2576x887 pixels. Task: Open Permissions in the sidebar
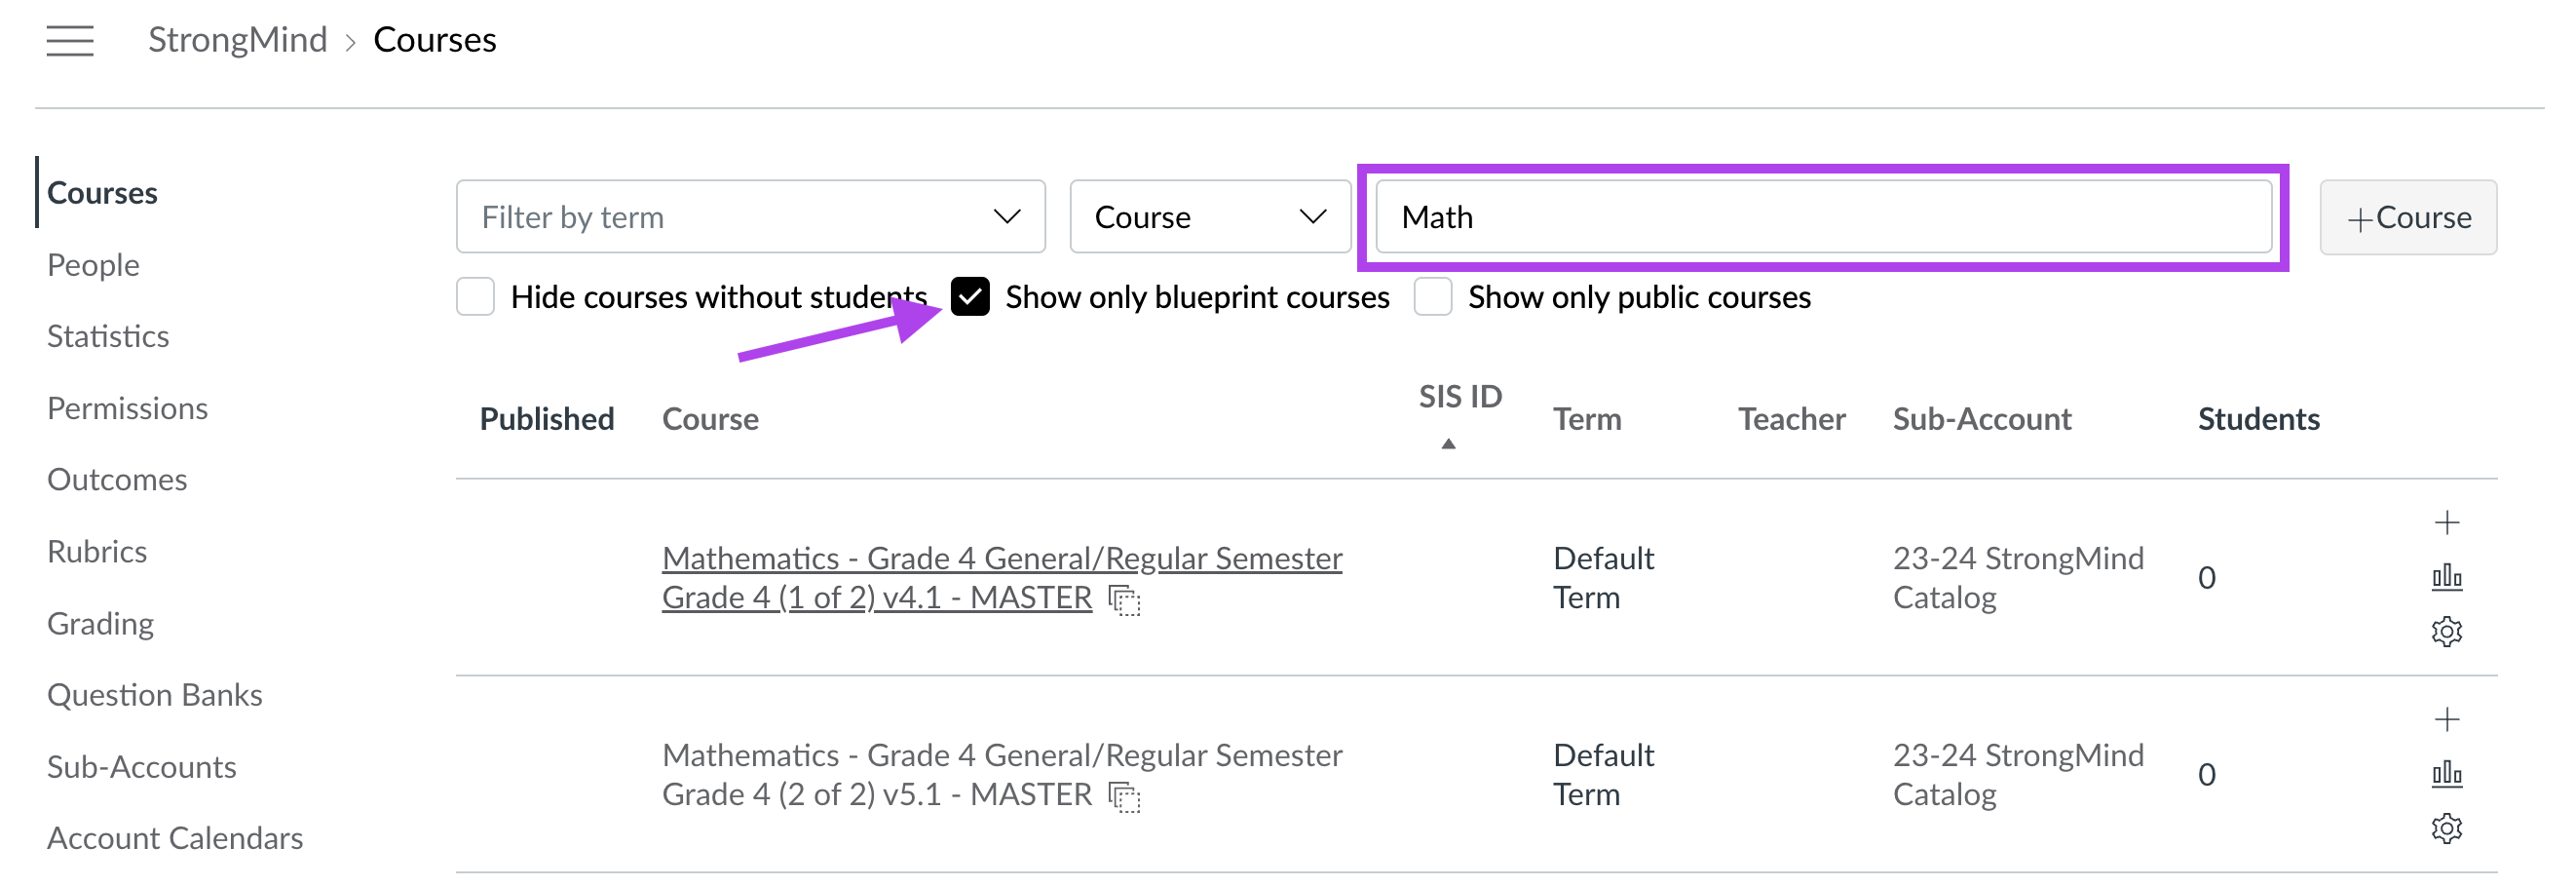127,408
